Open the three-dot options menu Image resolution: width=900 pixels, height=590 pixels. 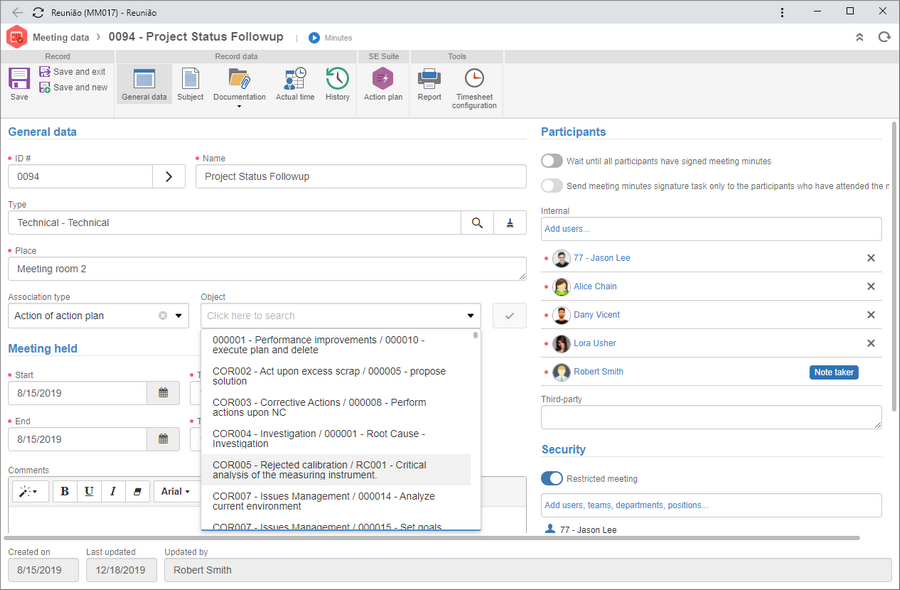click(x=782, y=12)
